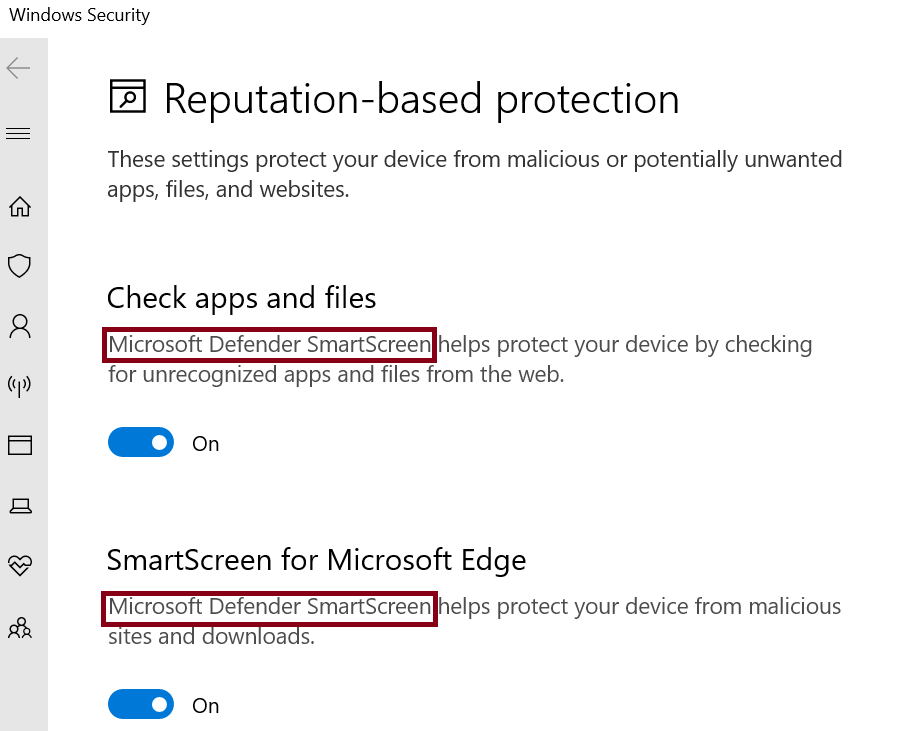Click the On label beside Edge SmartScreen switch
The height and width of the screenshot is (731, 903).
pos(205,705)
